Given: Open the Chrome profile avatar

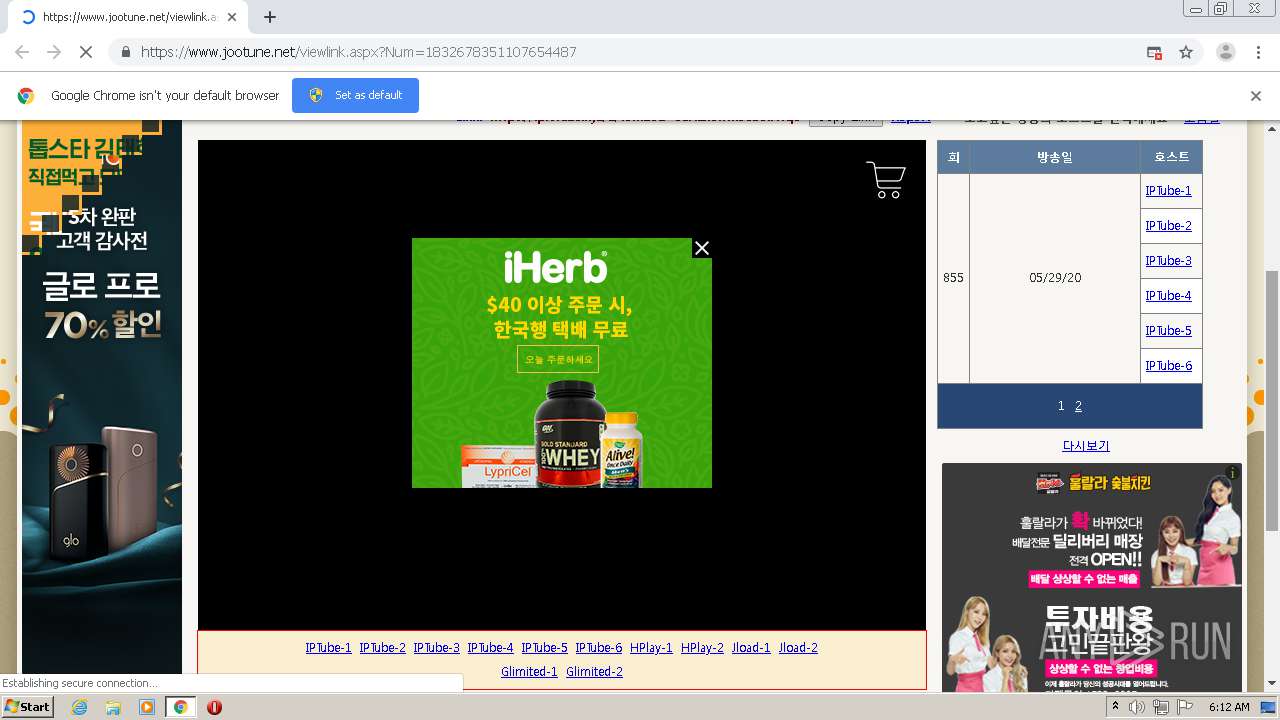Looking at the screenshot, I should coord(1225,52).
